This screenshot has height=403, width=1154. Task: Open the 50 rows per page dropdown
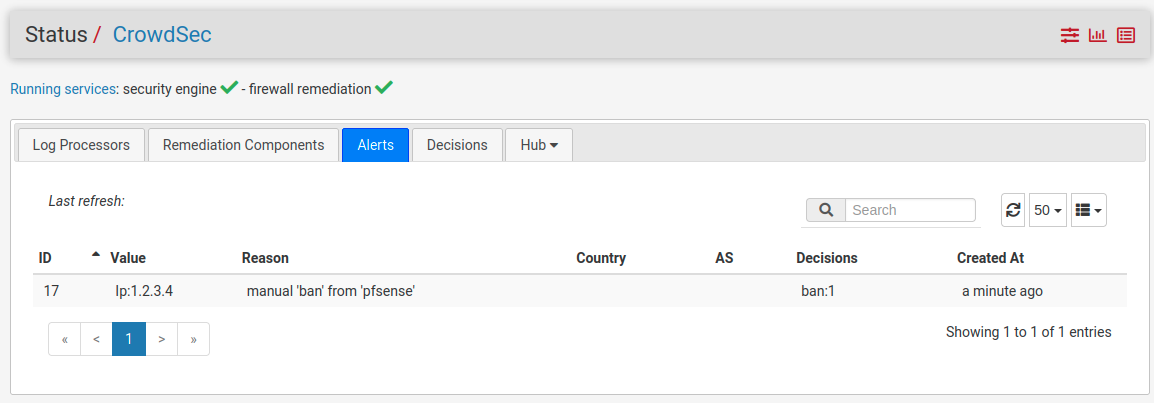tap(1048, 210)
